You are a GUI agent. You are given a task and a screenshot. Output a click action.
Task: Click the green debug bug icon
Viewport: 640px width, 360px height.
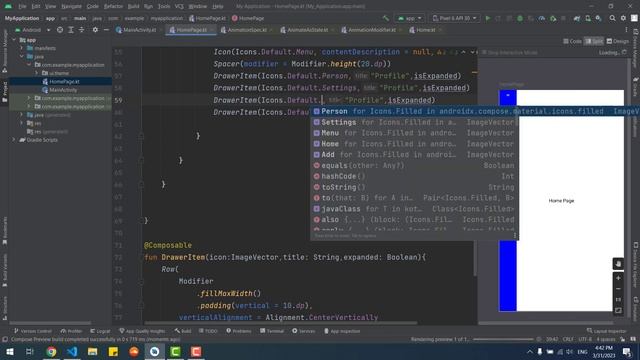520,18
